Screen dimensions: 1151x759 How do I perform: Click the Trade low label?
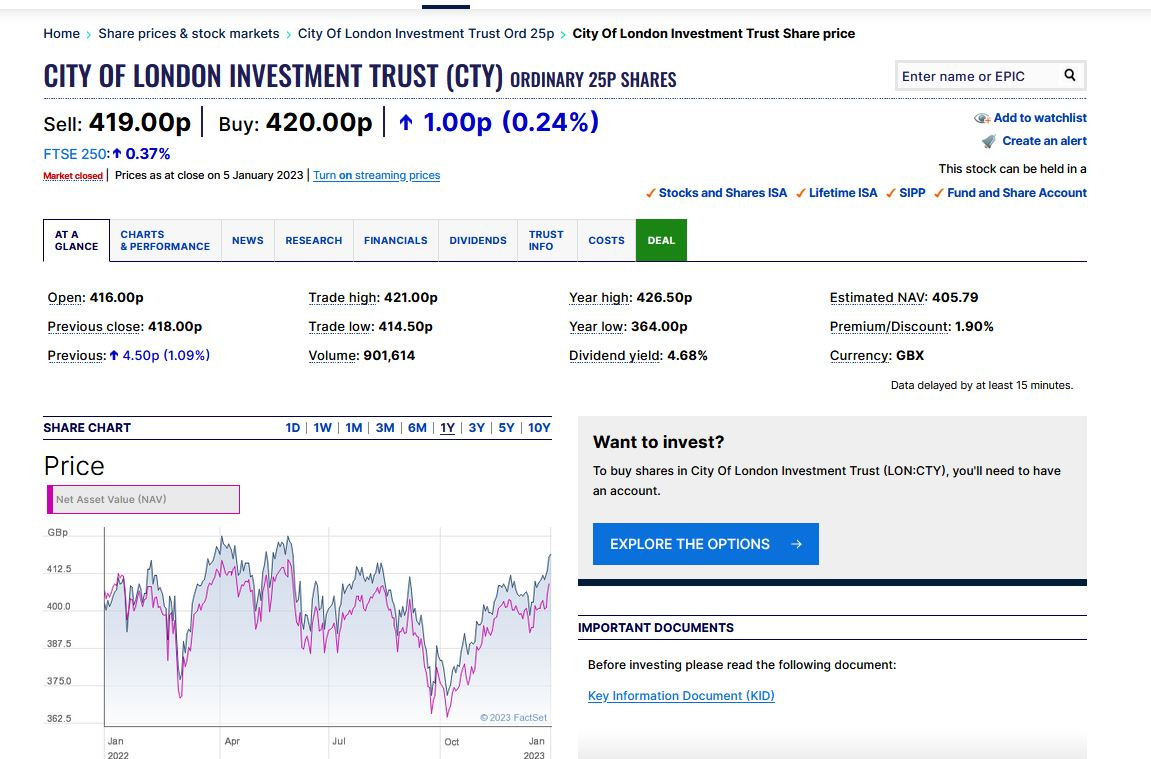[341, 327]
